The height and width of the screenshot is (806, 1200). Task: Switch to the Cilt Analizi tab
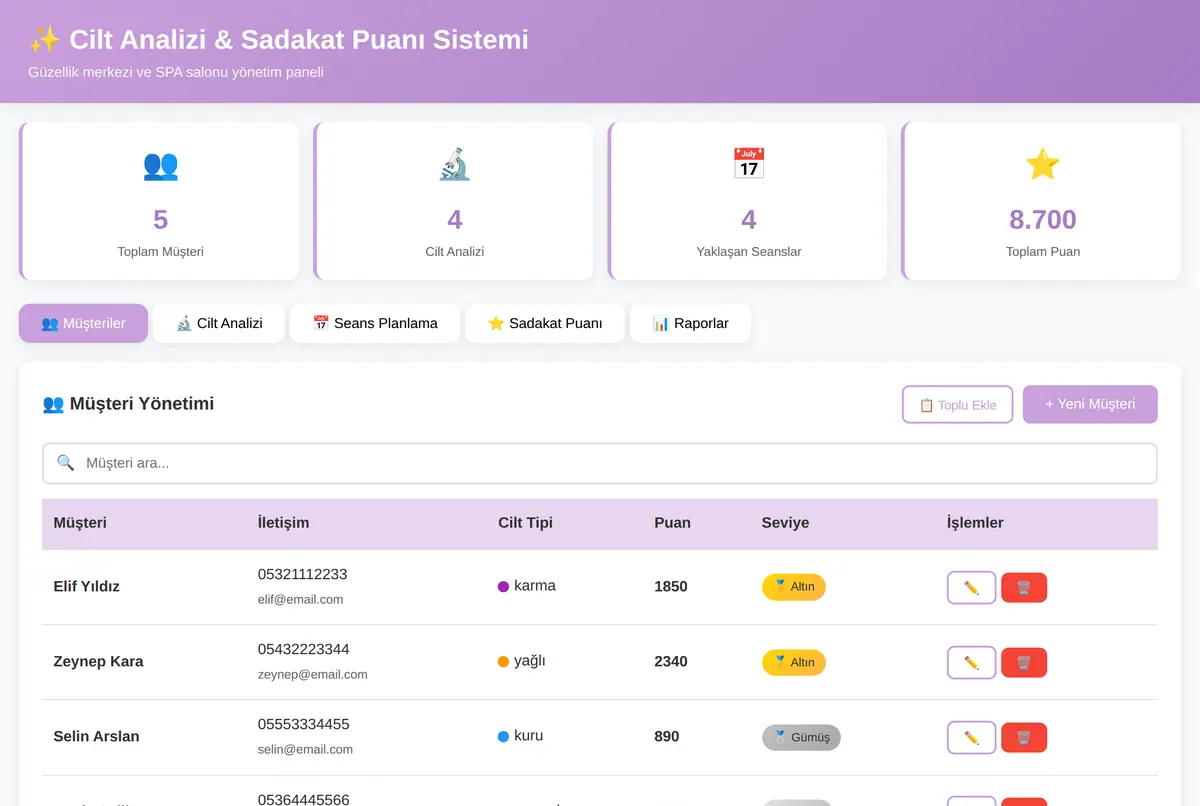click(219, 323)
